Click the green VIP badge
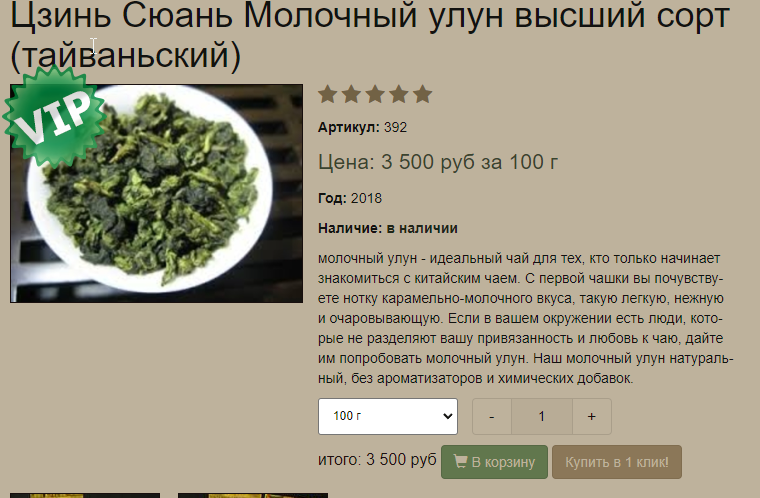Image resolution: width=760 pixels, height=498 pixels. [53, 116]
